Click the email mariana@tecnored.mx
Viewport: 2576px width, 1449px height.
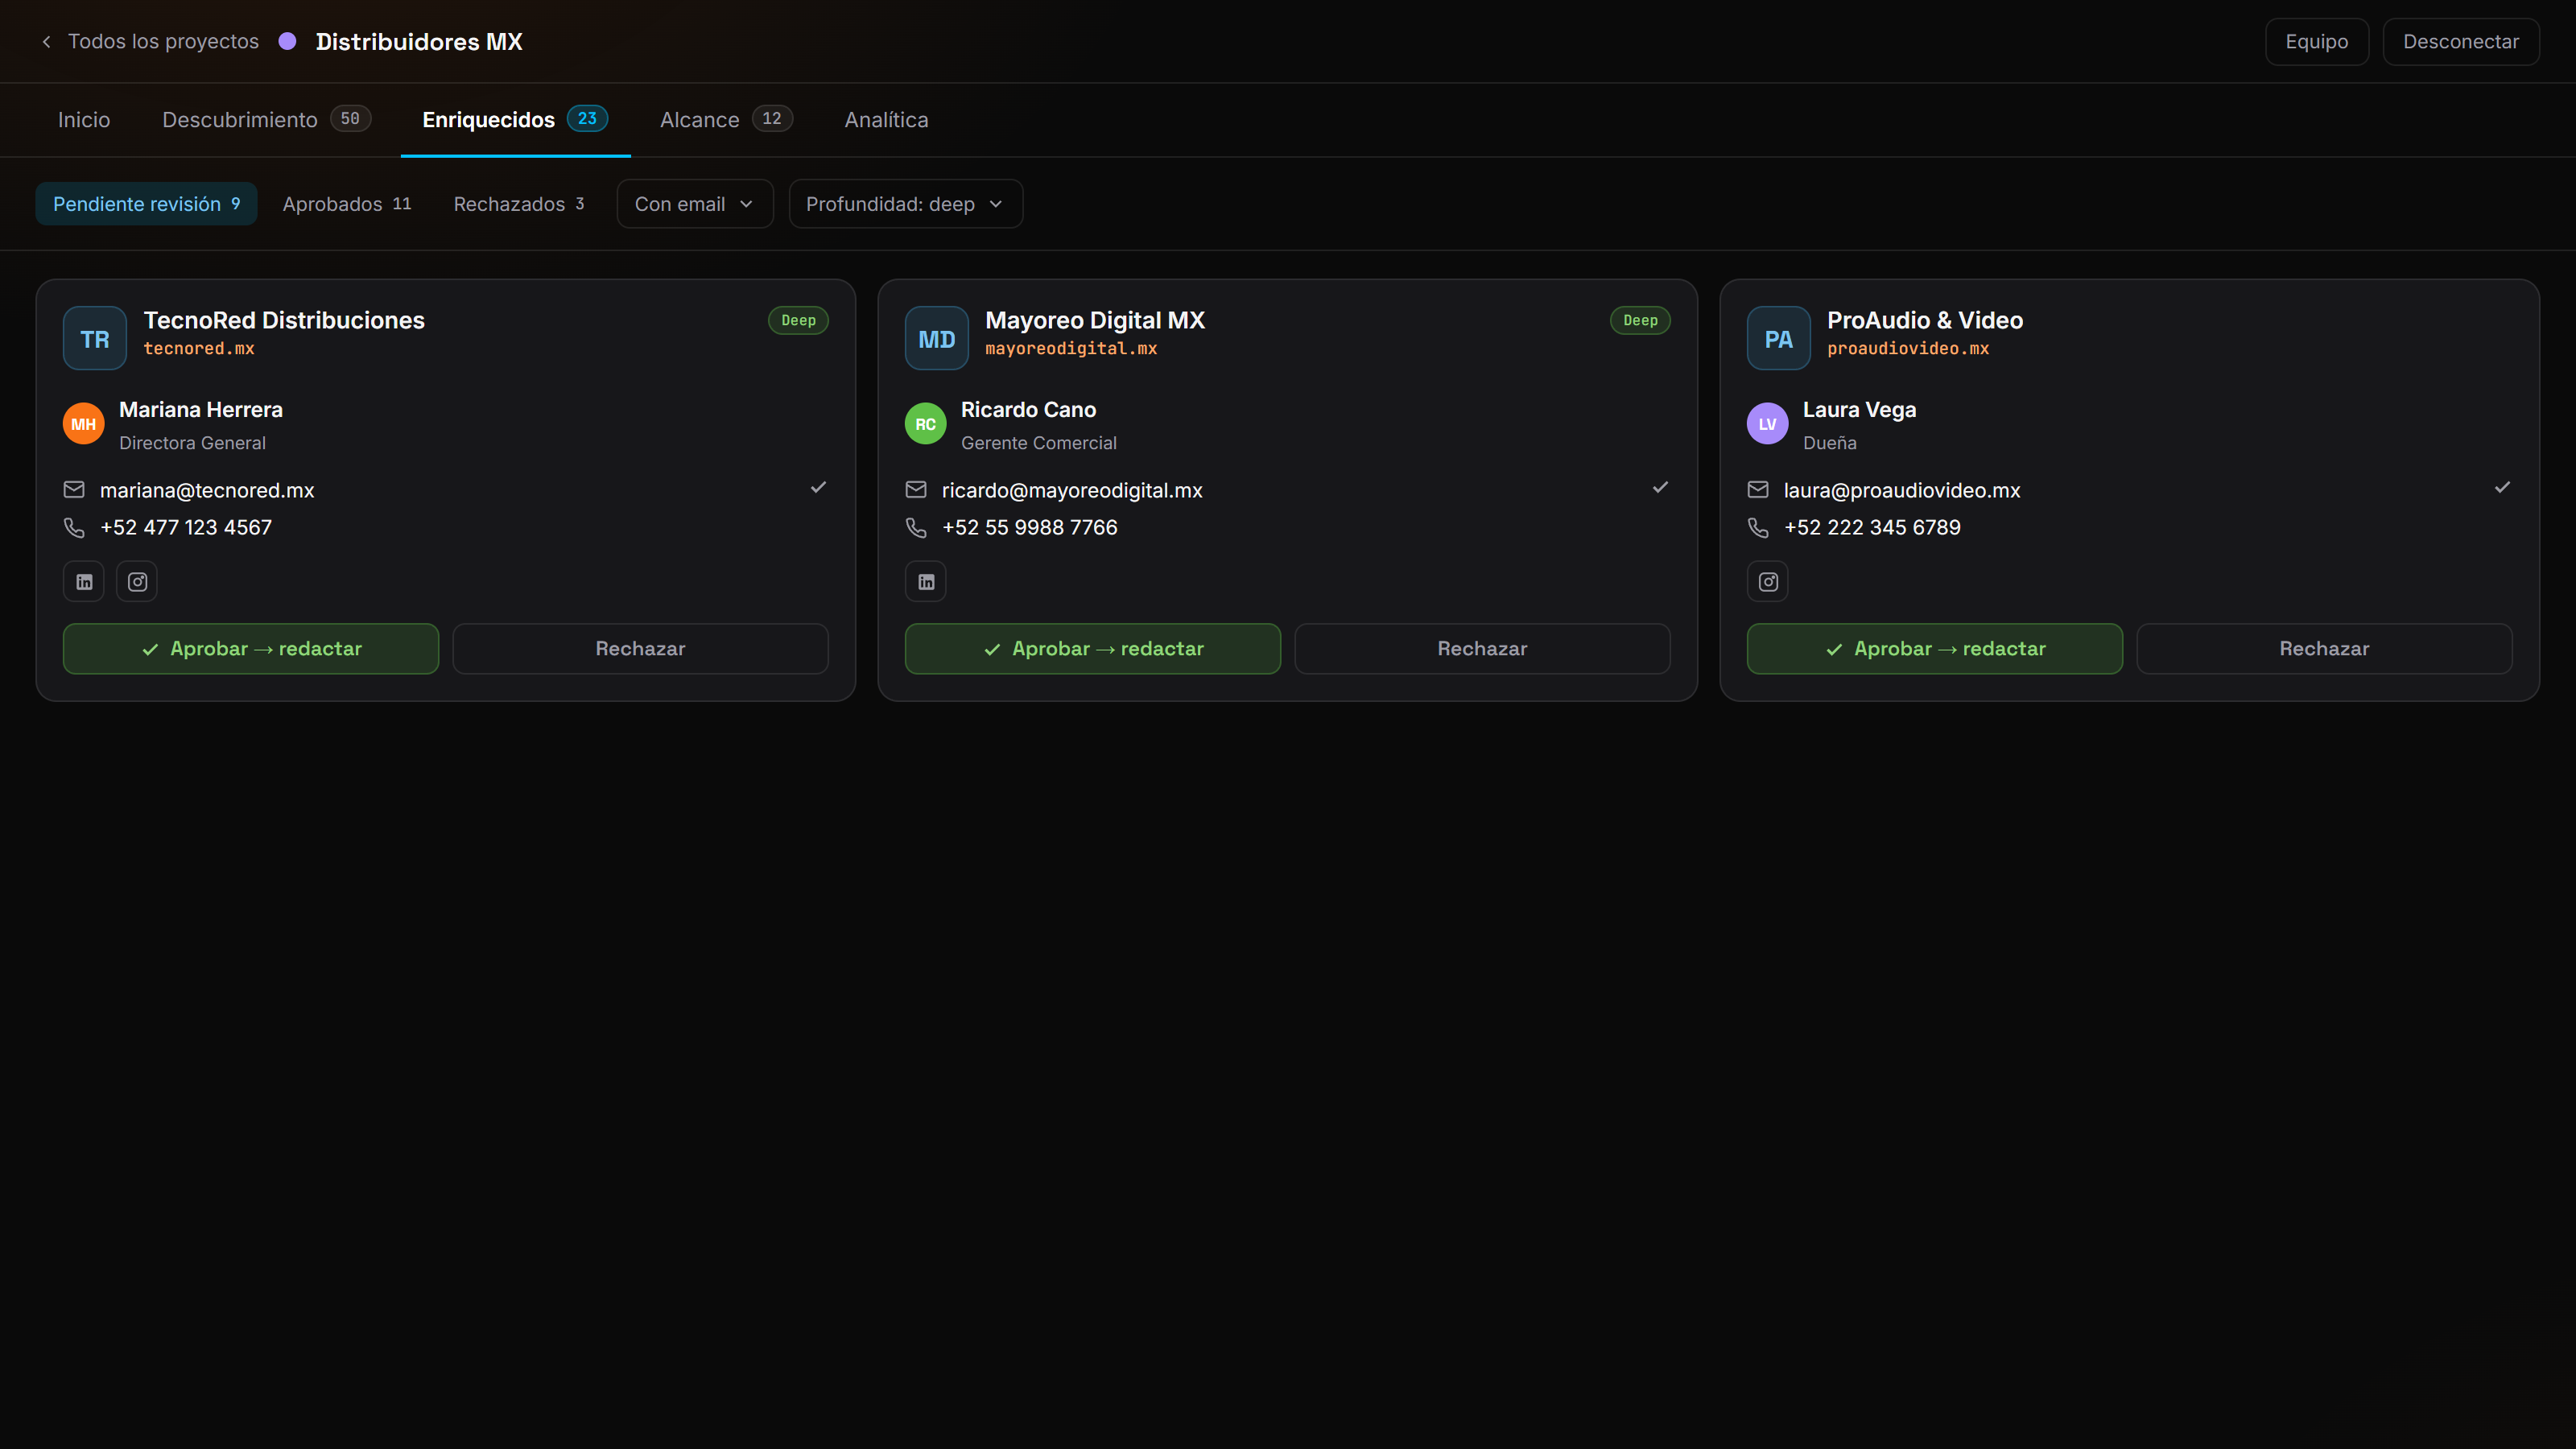[x=207, y=490]
